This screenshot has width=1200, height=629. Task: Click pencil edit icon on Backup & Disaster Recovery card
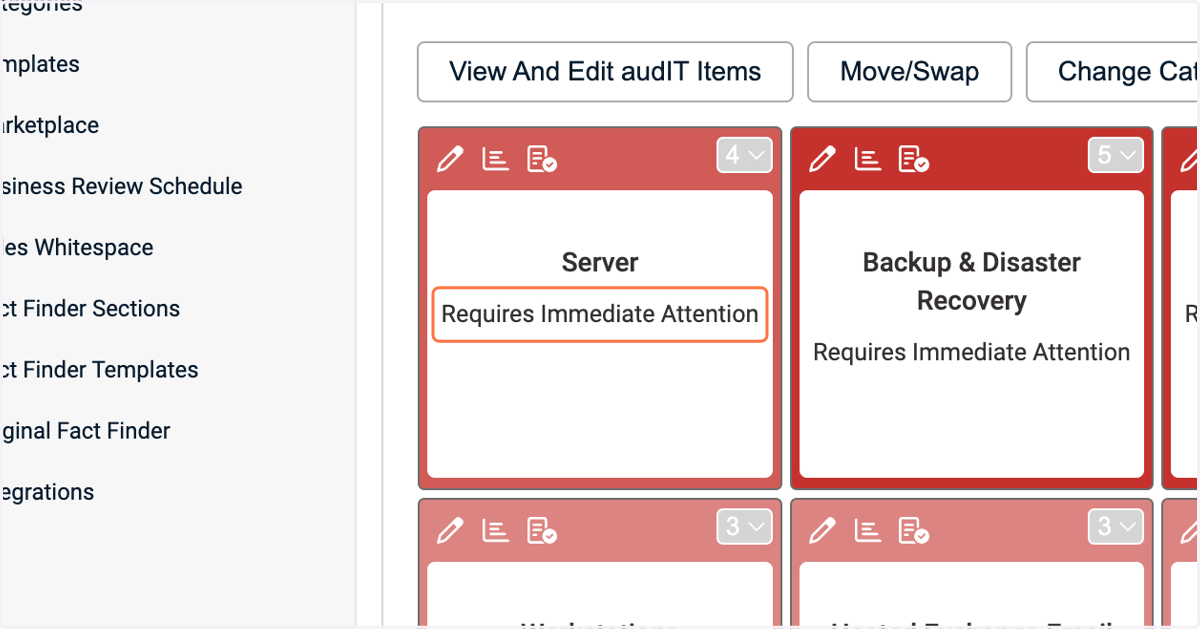(x=822, y=158)
